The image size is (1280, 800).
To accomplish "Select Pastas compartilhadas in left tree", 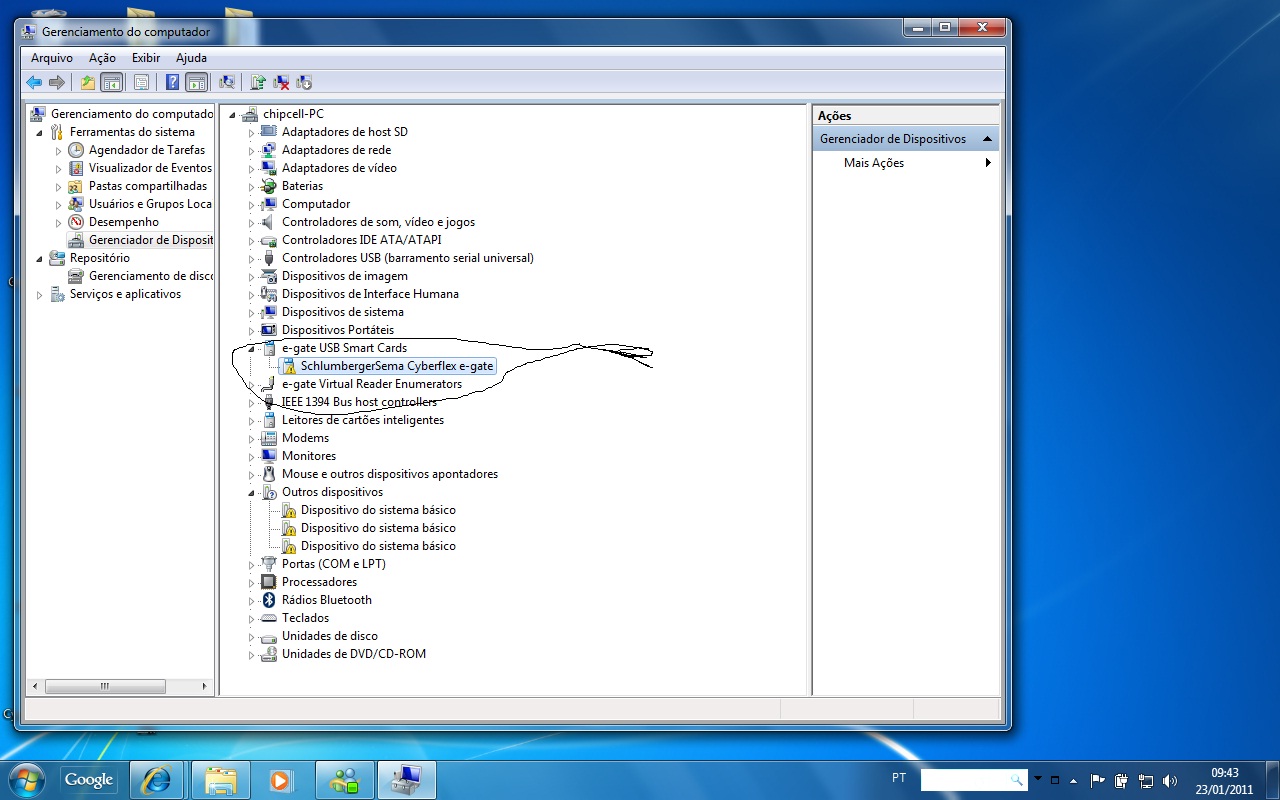I will pos(148,186).
